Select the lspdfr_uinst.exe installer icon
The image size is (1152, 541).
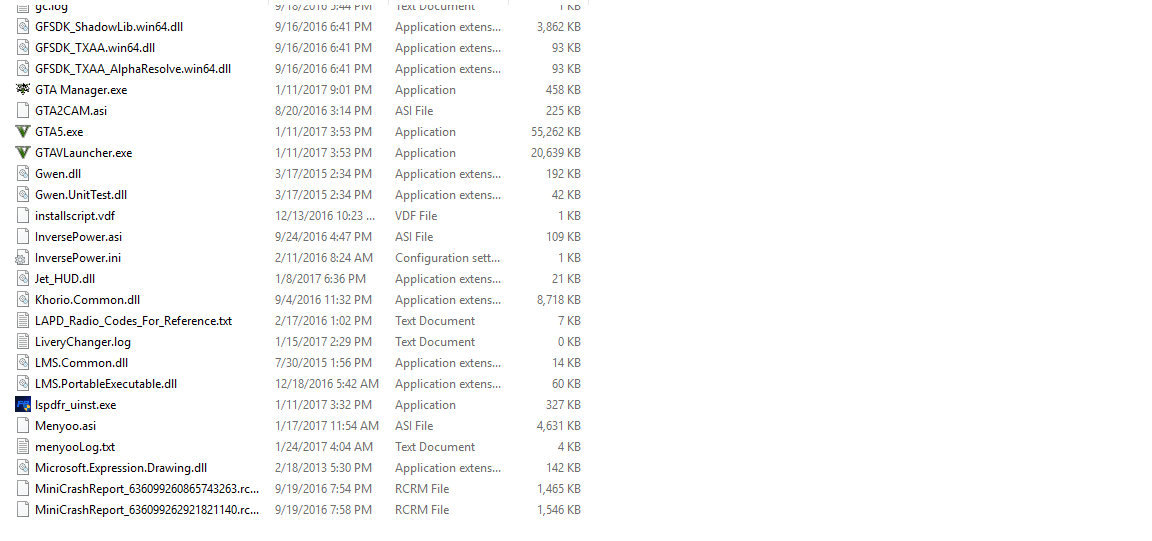coord(23,405)
